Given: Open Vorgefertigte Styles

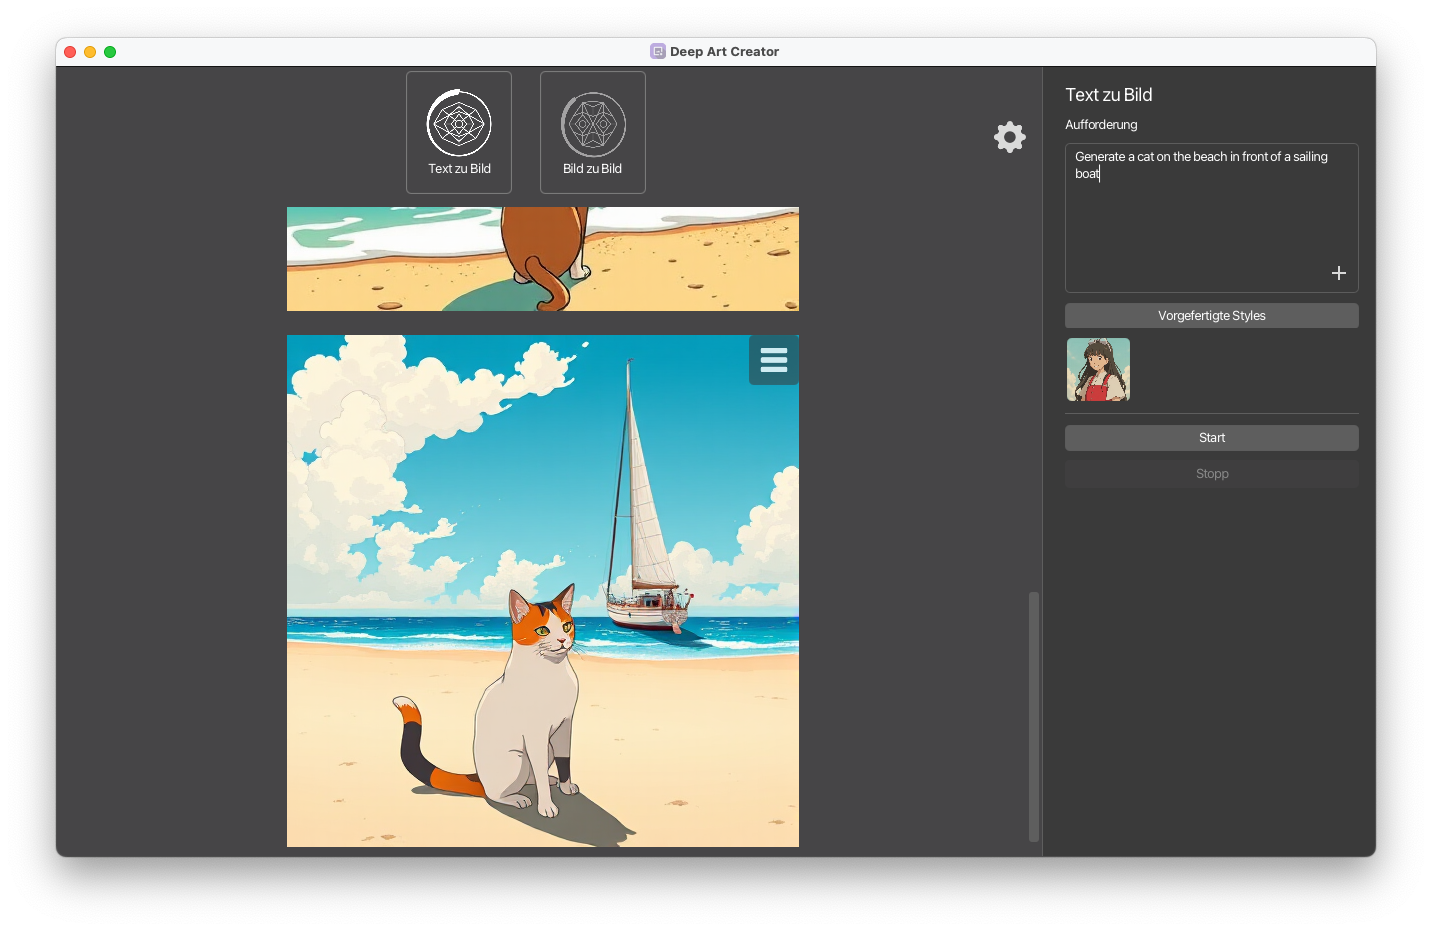Looking at the screenshot, I should coord(1211,315).
